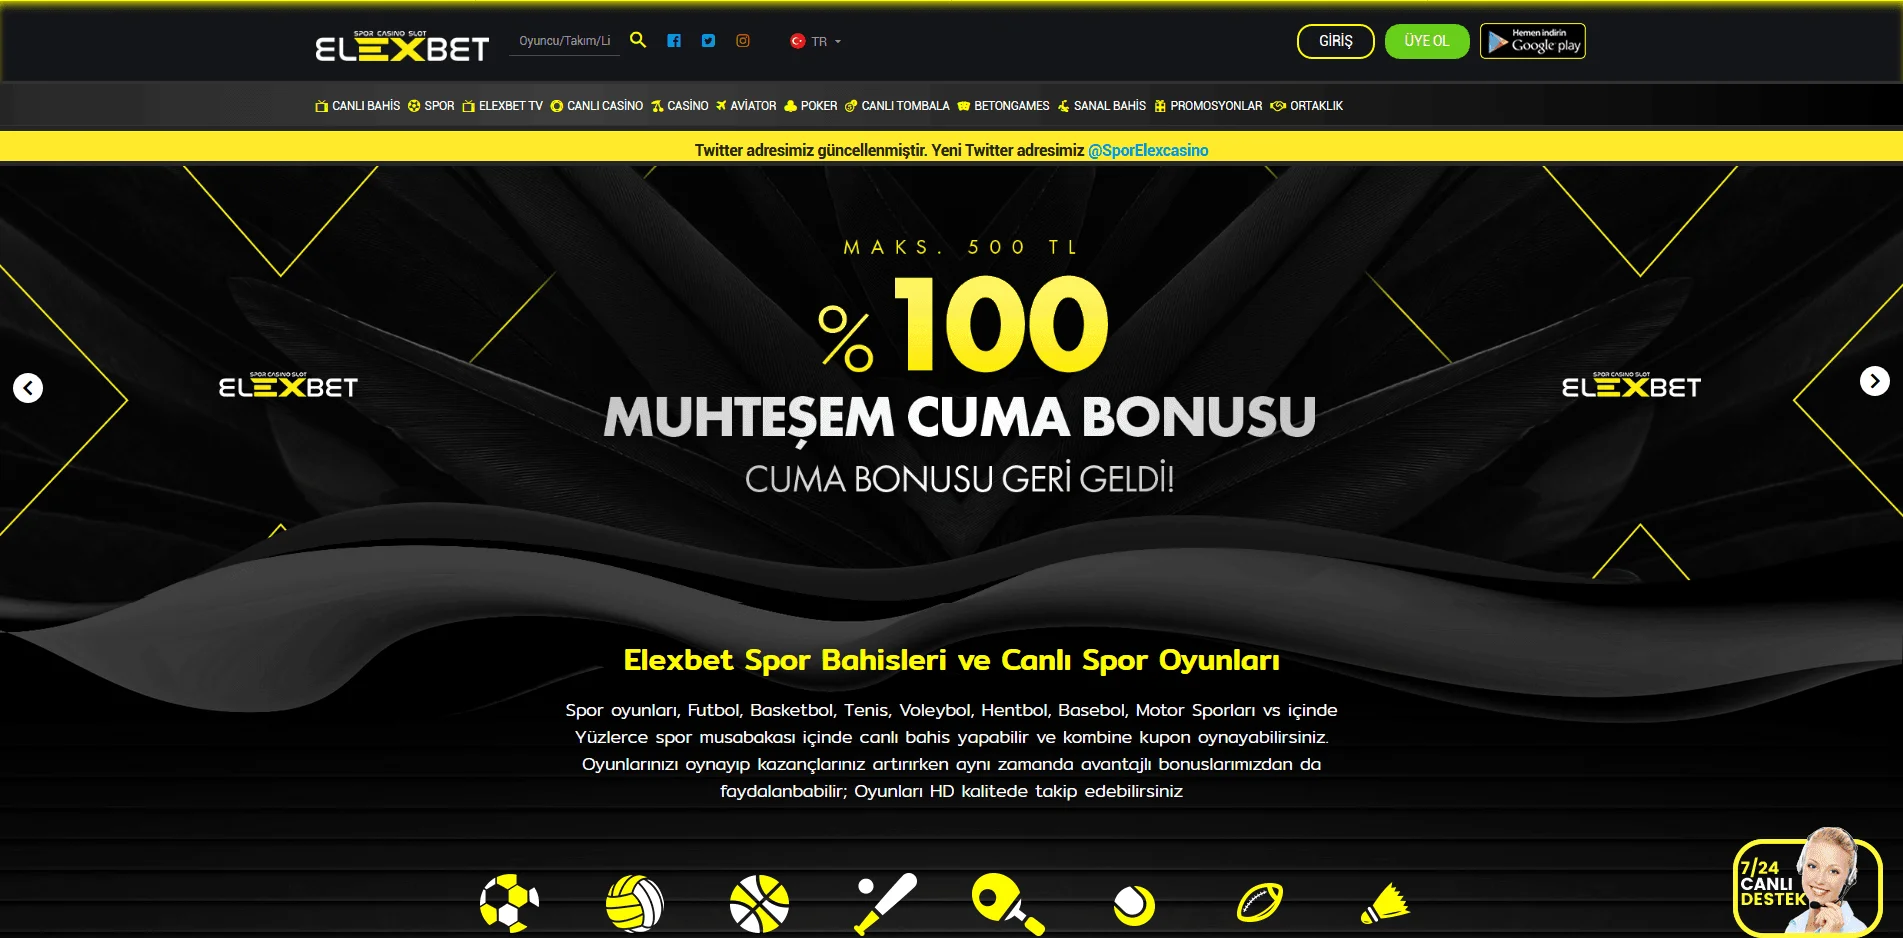Select the badminton shuttlecock icon
1903x938 pixels.
coord(1385,903)
